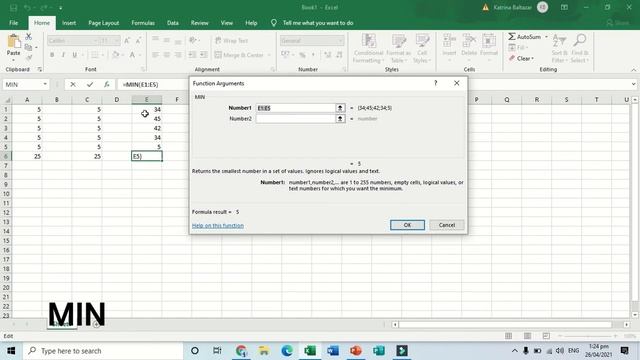Click the Enter checkmark in formula bar

(90, 84)
